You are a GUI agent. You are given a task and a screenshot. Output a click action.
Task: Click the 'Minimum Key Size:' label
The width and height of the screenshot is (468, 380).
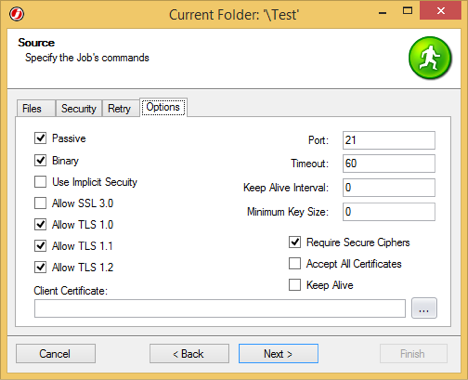pyautogui.click(x=288, y=212)
